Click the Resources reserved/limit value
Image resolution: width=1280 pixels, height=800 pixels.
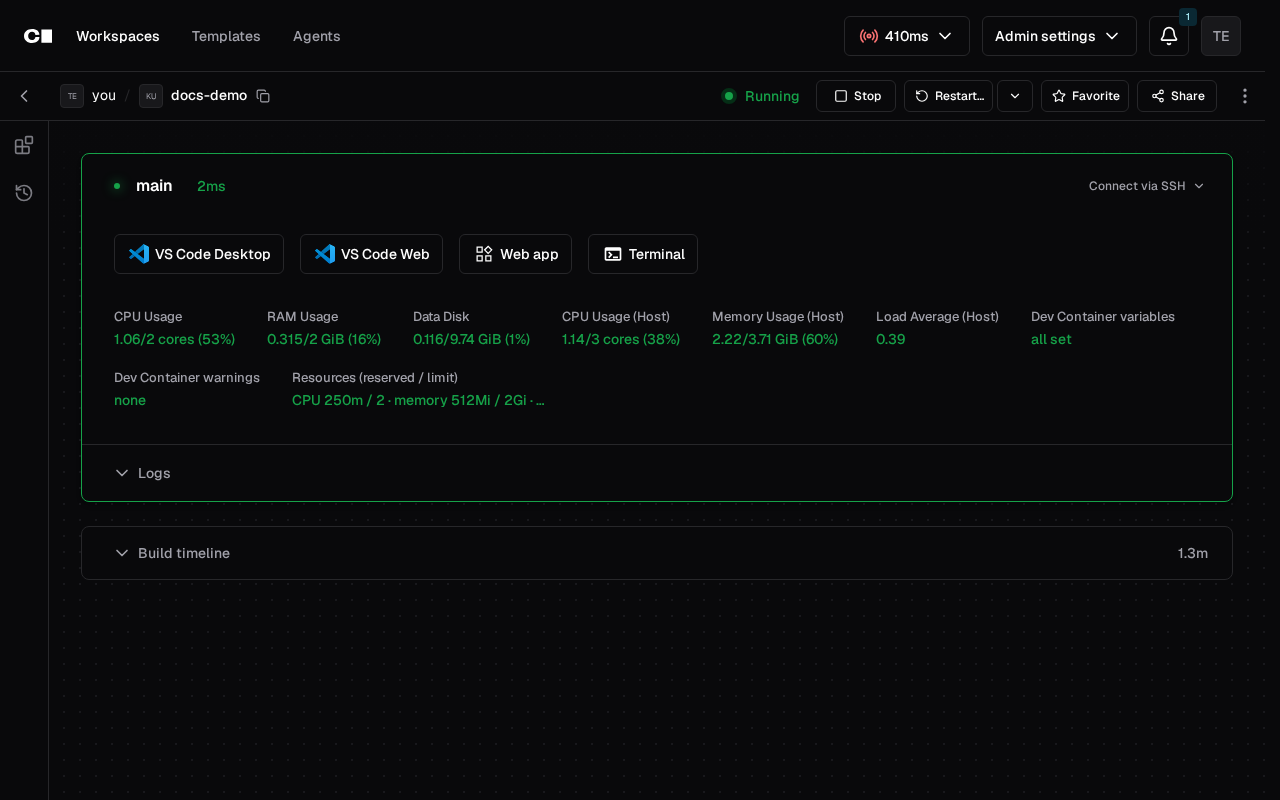[x=418, y=400]
